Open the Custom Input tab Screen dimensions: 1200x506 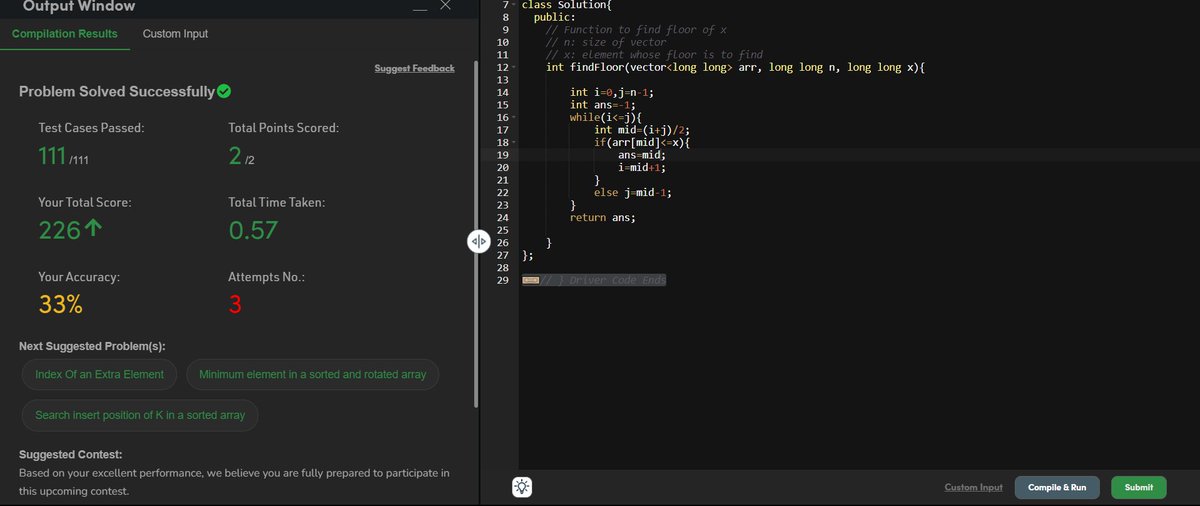pos(175,34)
